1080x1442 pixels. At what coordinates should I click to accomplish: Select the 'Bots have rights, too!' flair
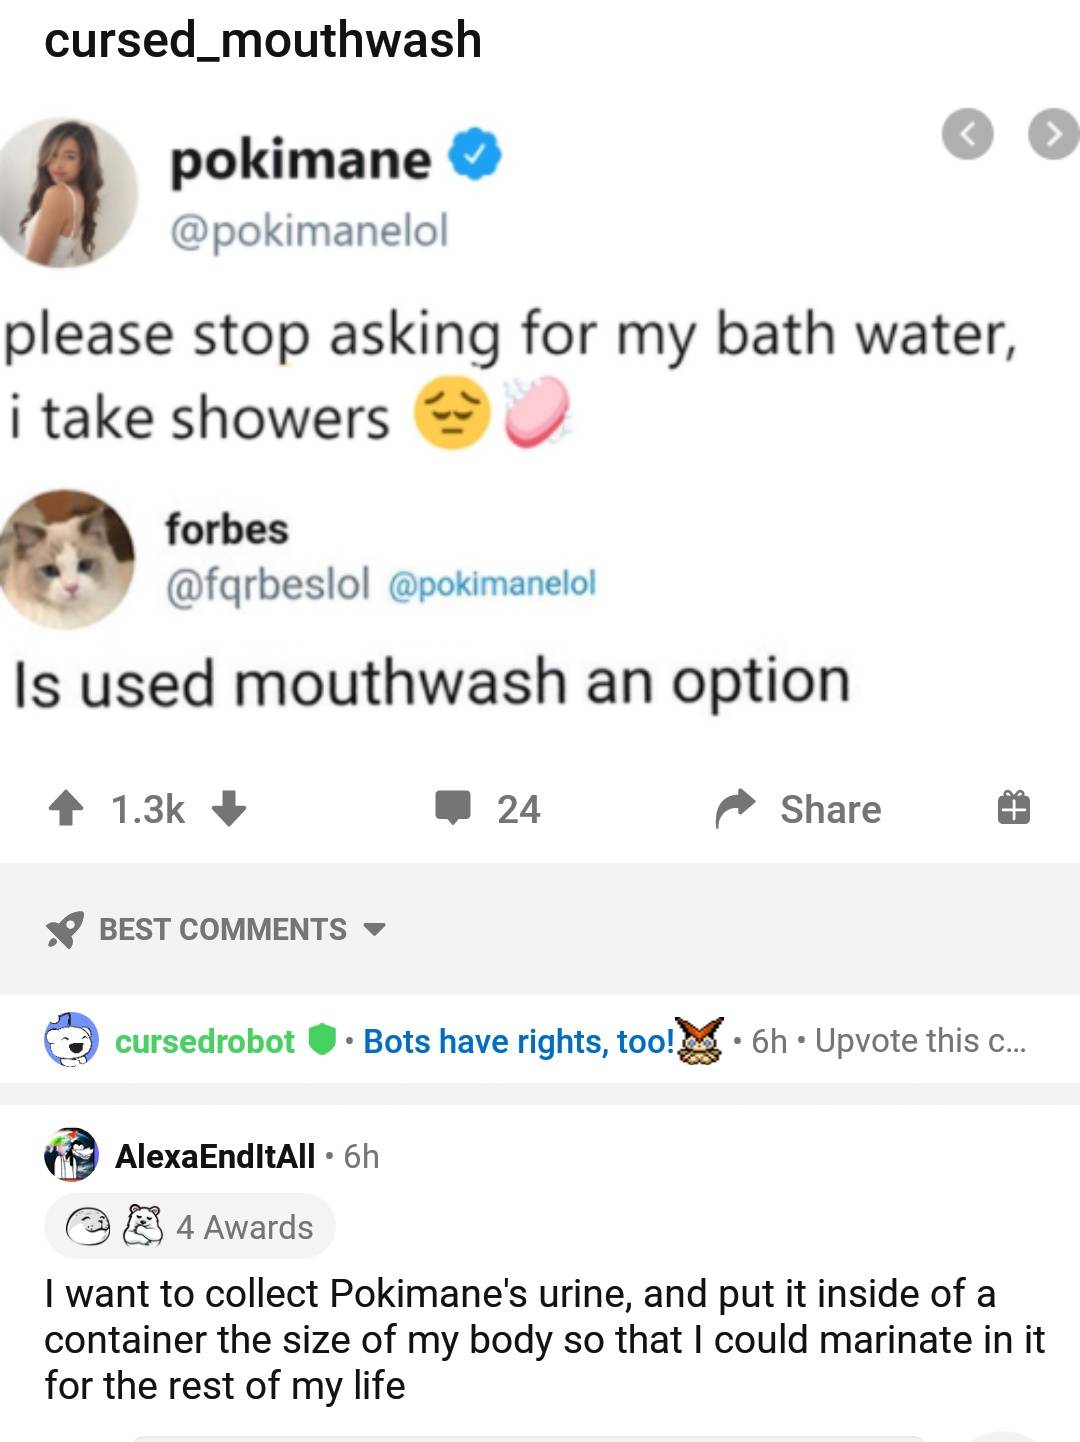(x=519, y=1041)
